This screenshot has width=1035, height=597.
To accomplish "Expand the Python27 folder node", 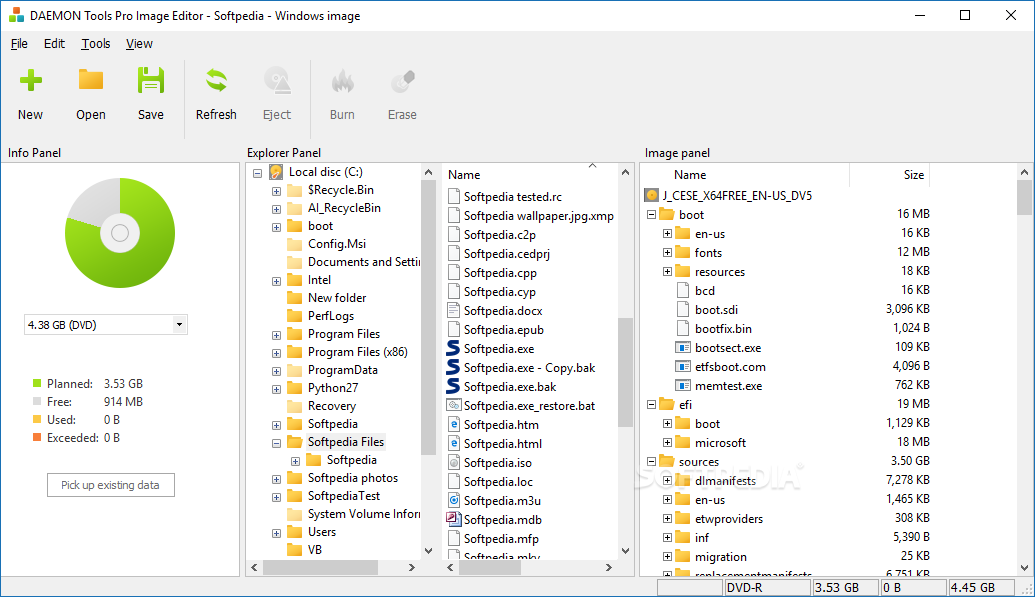I will [277, 389].
